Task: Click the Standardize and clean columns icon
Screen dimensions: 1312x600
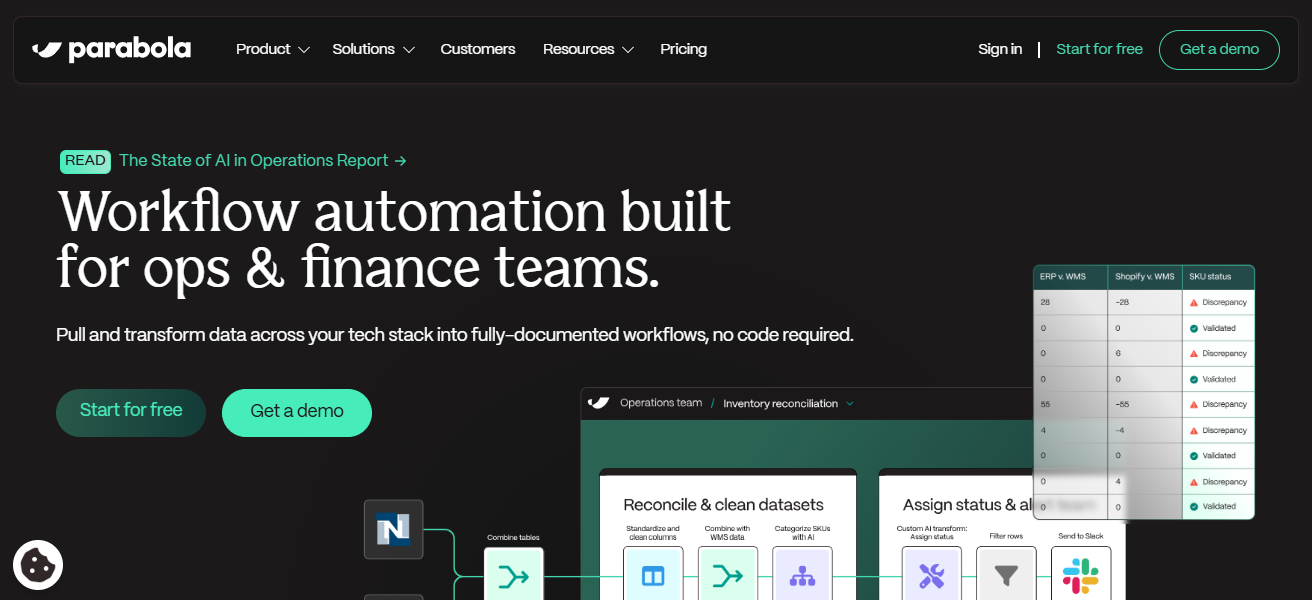Action: click(653, 575)
